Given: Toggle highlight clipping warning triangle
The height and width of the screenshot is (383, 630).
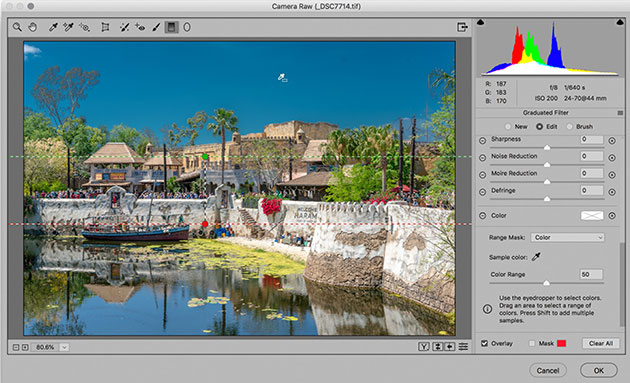Looking at the screenshot, I should tap(620, 22).
